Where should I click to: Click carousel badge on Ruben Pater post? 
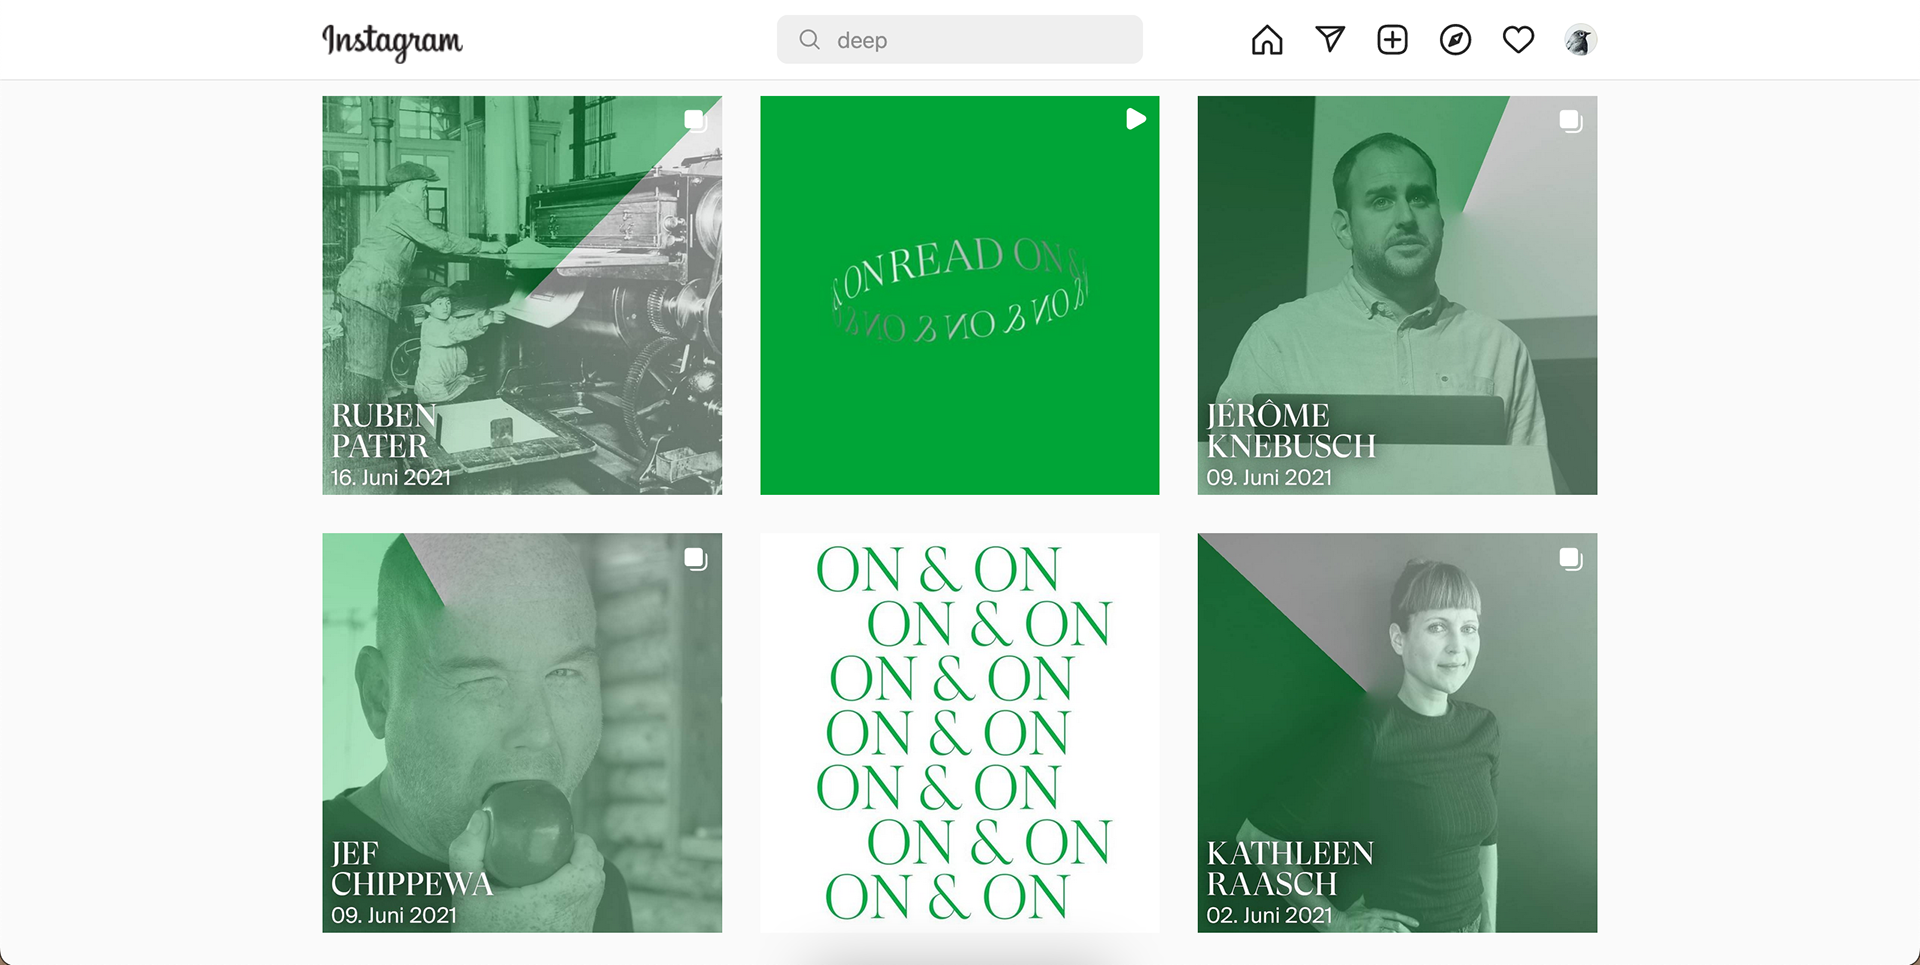pos(695,121)
